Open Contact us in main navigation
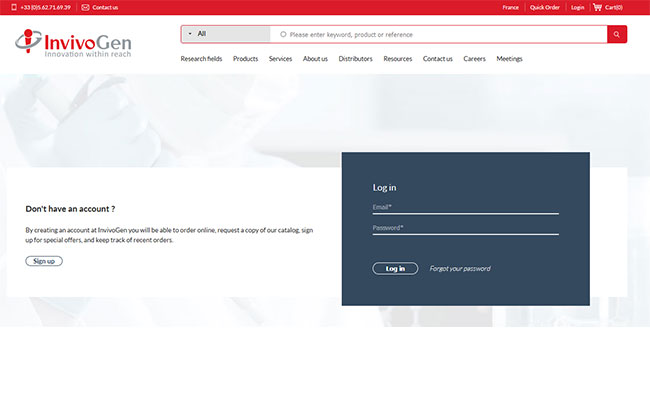The height and width of the screenshot is (400, 650). pos(437,59)
